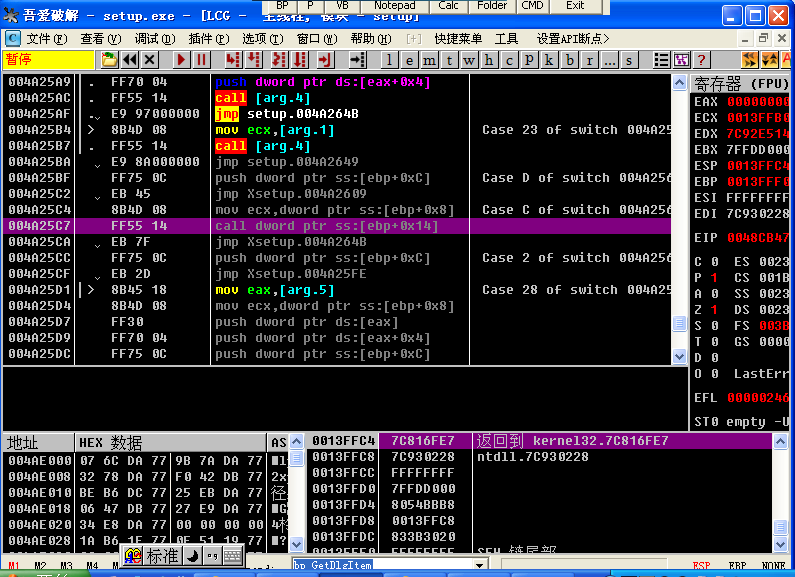The width and height of the screenshot is (795, 577).
Task: Open the 文件(F) menu
Action: [x=46, y=39]
